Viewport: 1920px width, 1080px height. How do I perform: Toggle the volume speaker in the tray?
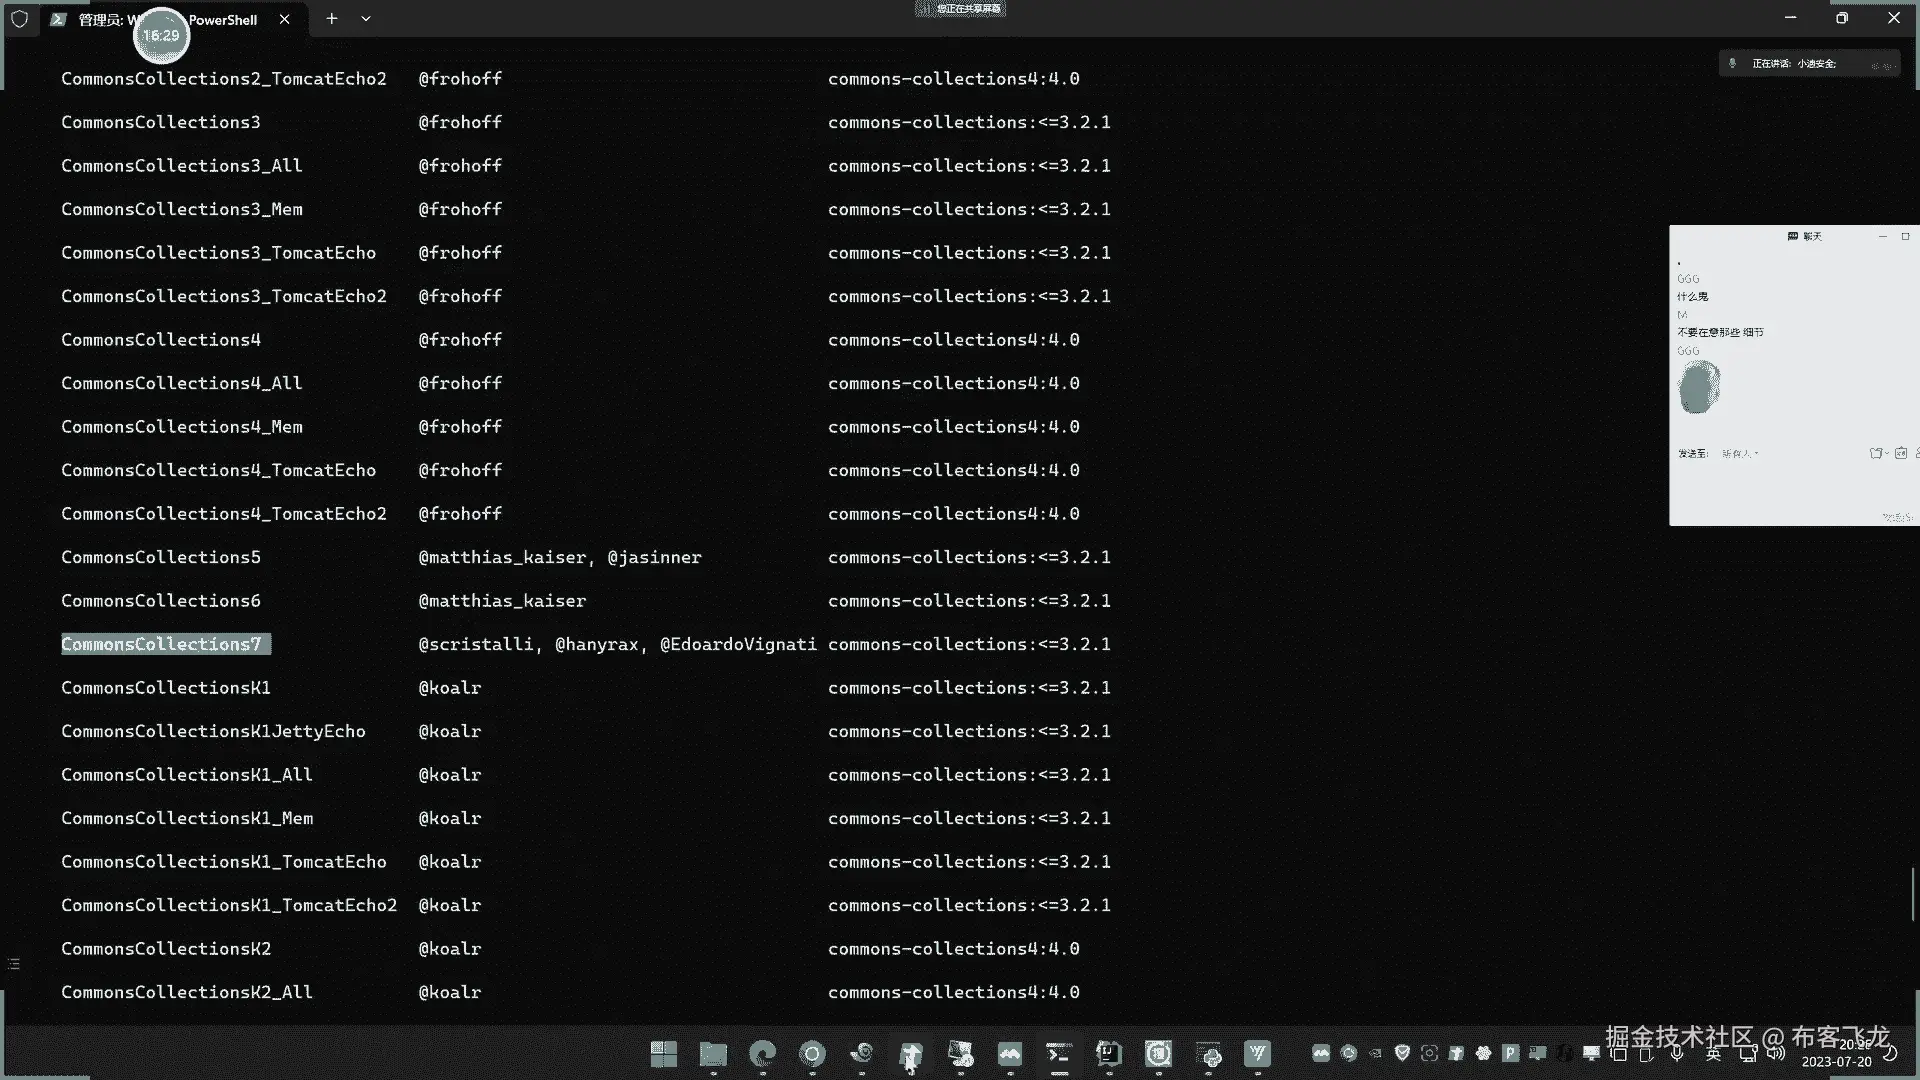click(x=1775, y=1053)
